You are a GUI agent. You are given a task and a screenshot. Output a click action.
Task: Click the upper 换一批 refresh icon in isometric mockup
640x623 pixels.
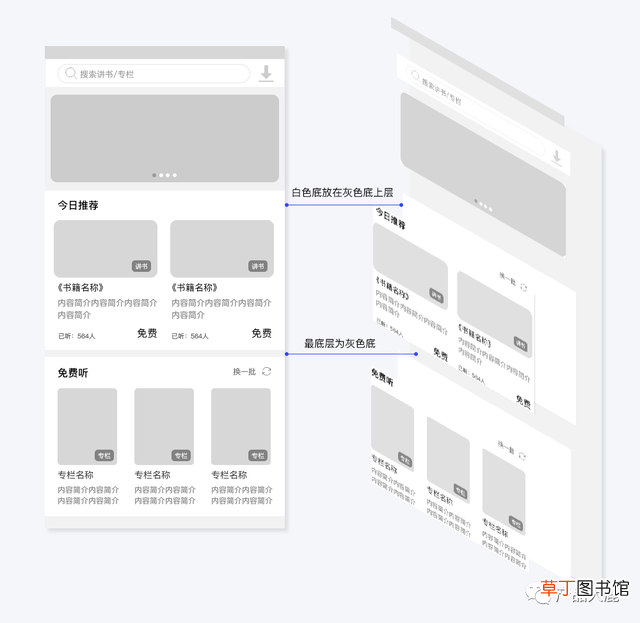point(524,287)
